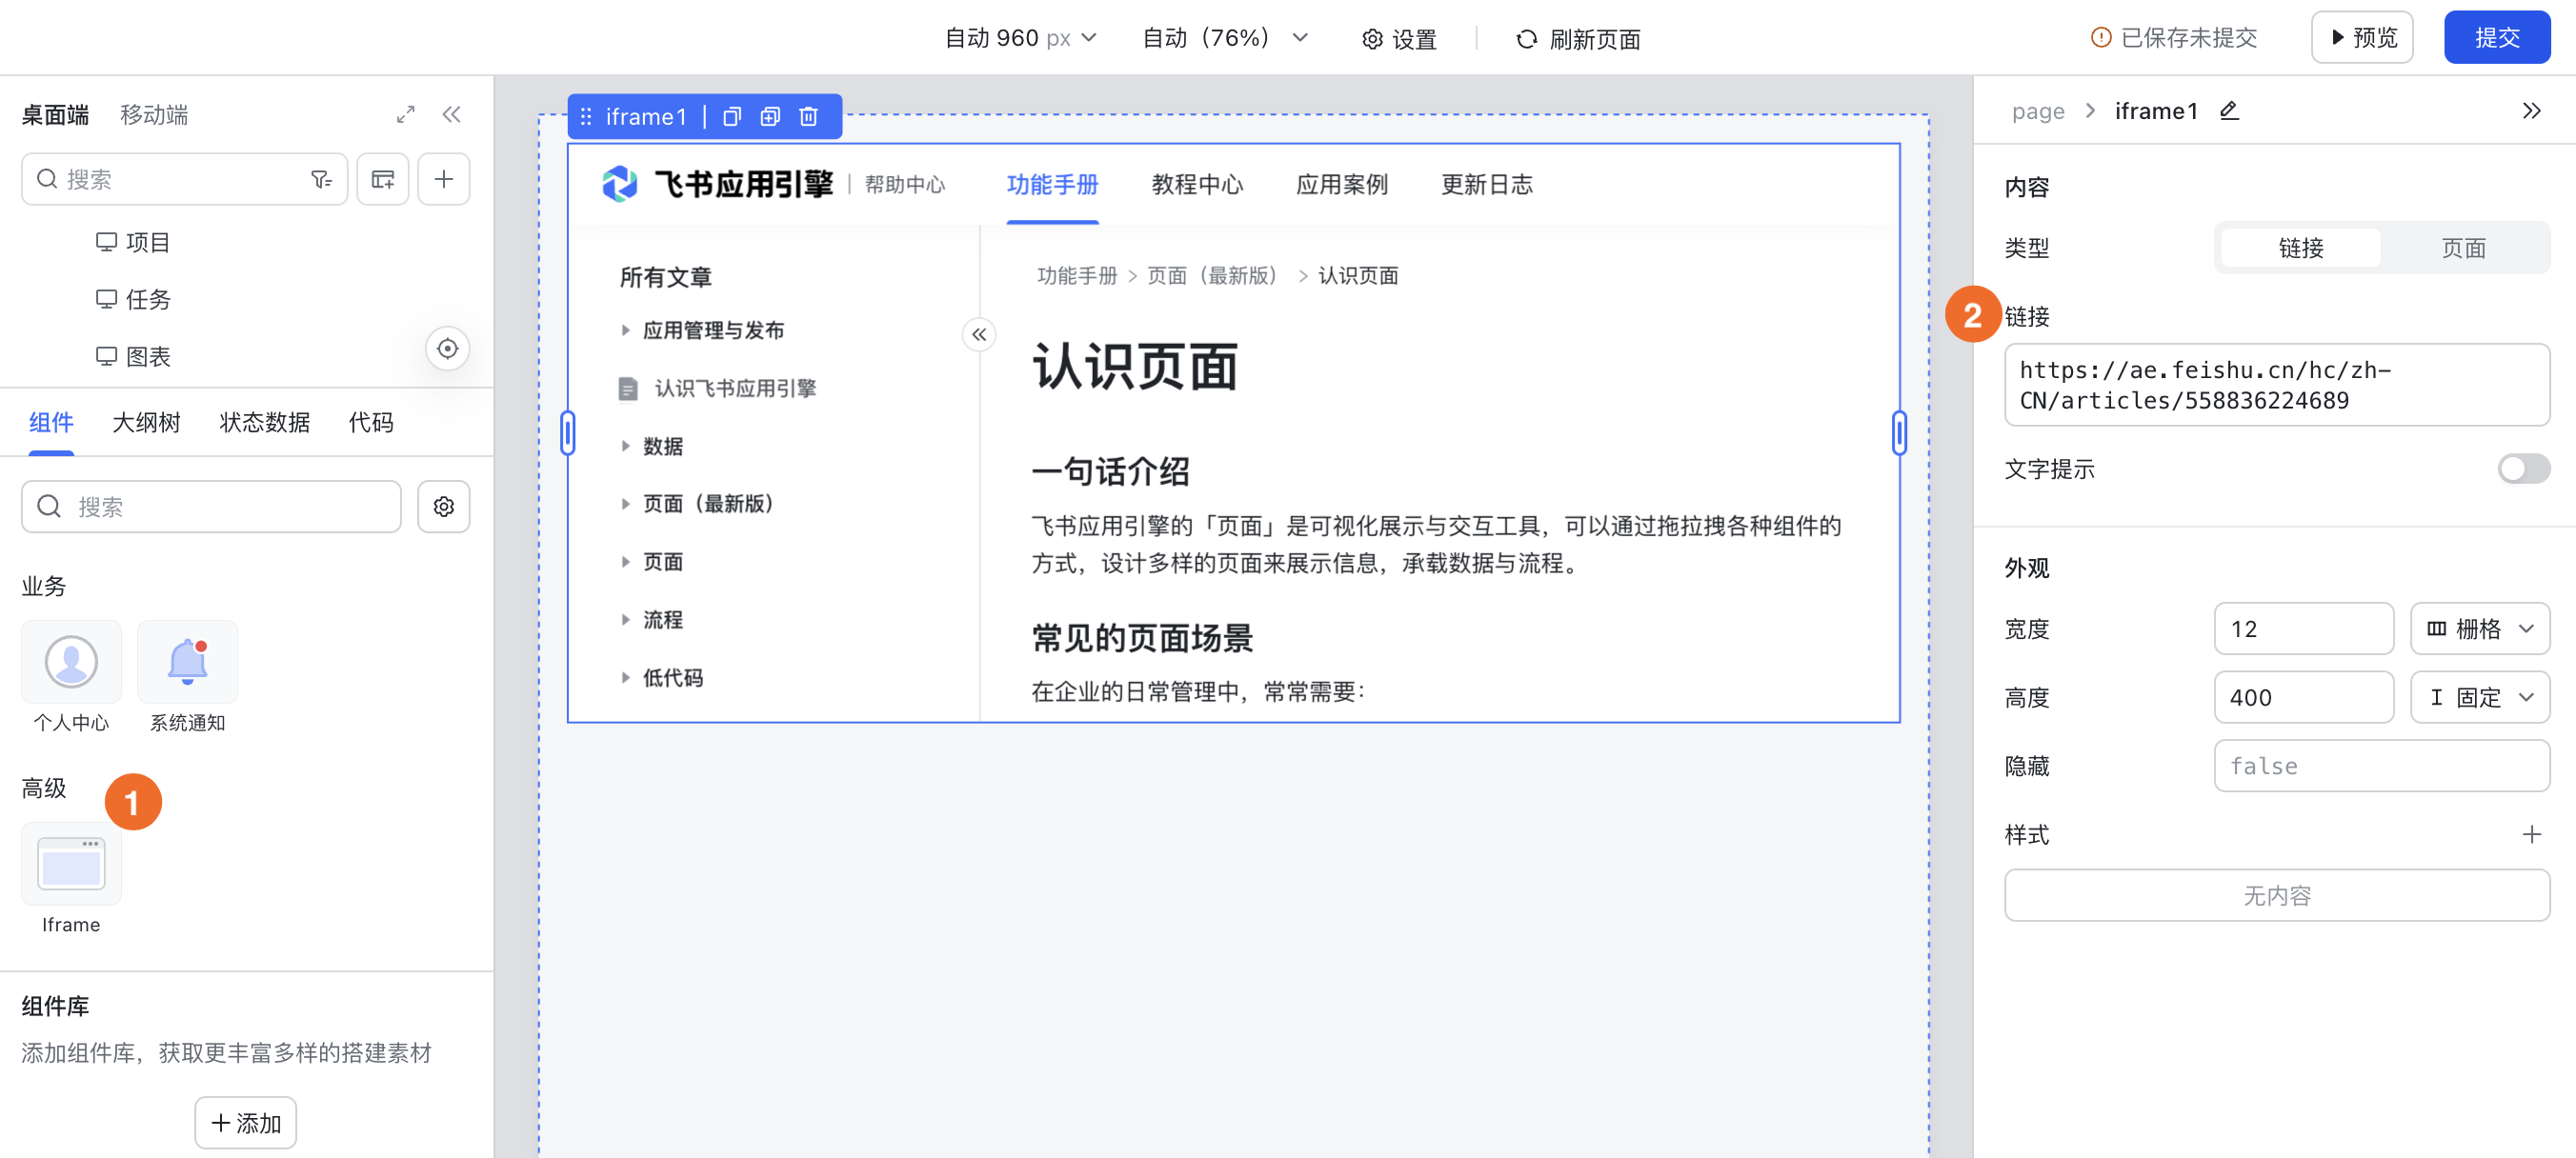Delete iframe1 with the trash icon
The width and height of the screenshot is (2576, 1158).
point(809,117)
